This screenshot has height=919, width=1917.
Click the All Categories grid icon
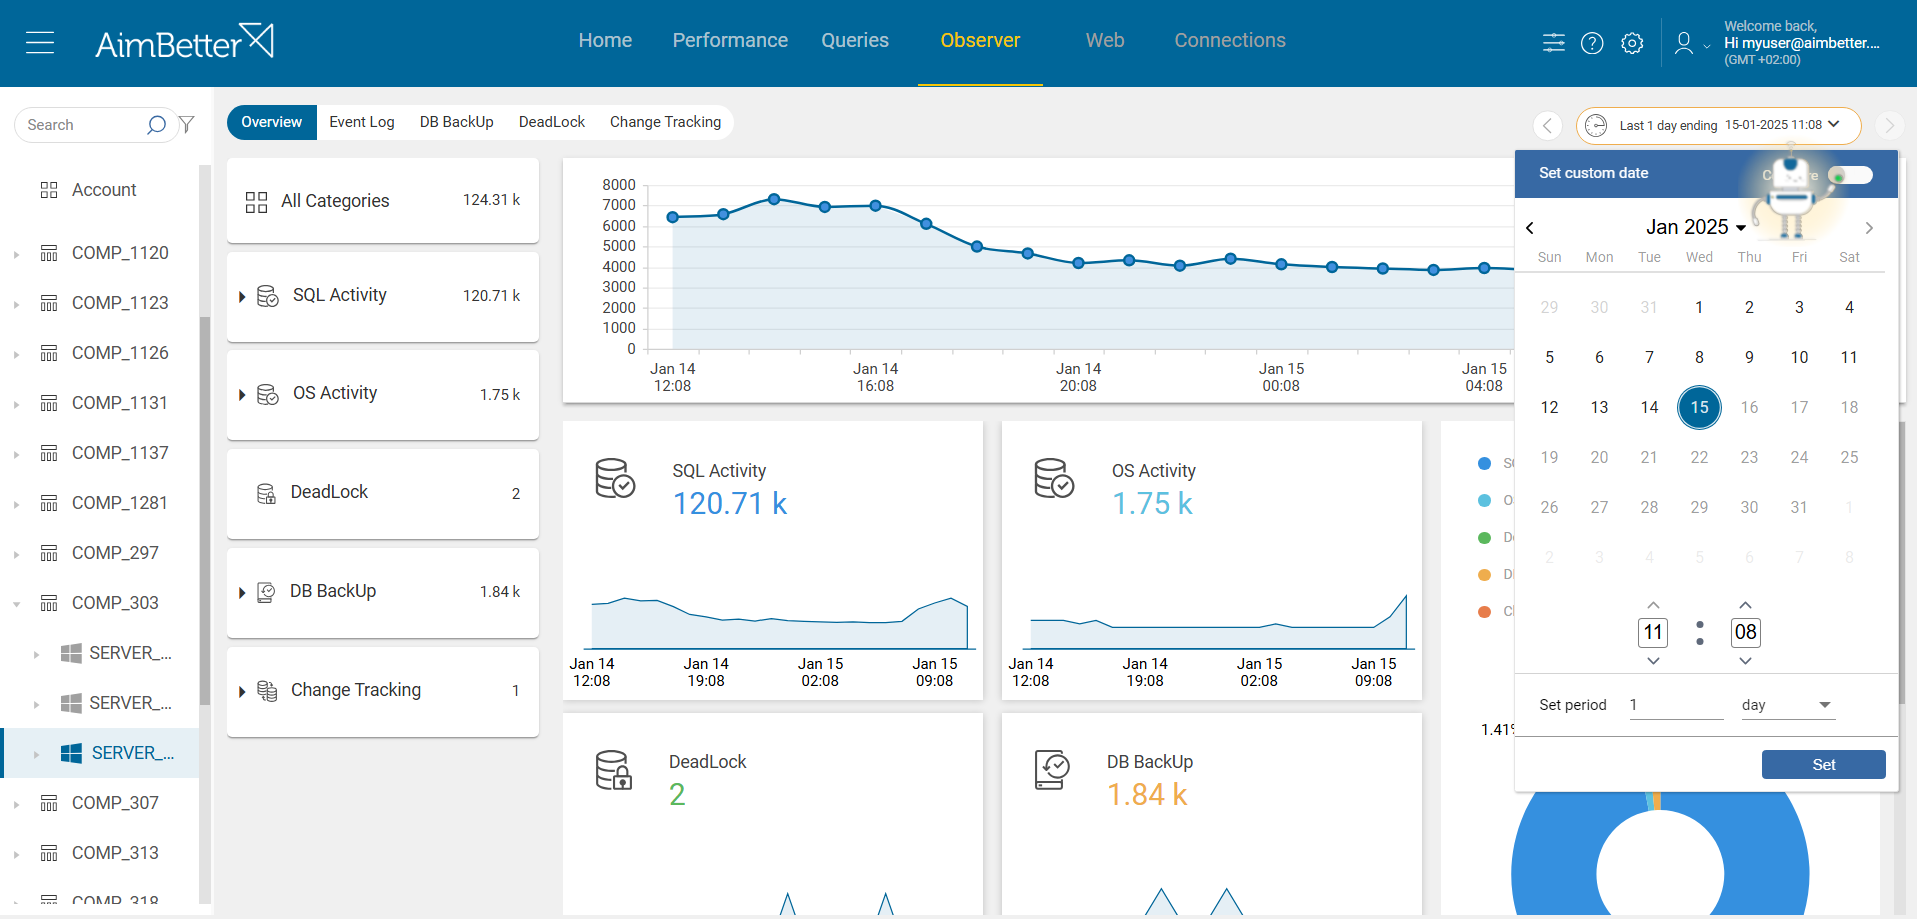coord(256,202)
